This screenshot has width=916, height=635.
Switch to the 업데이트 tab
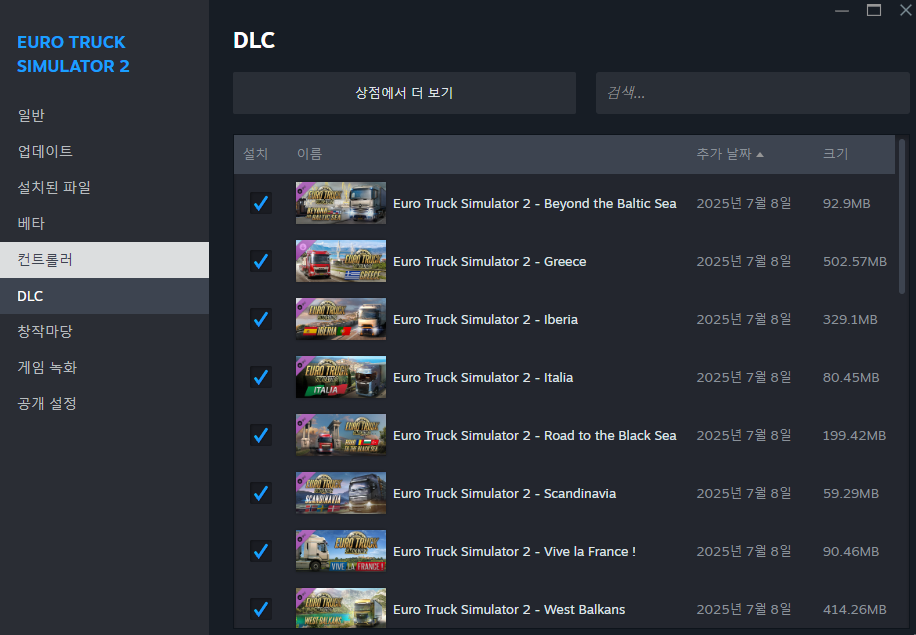coord(105,151)
